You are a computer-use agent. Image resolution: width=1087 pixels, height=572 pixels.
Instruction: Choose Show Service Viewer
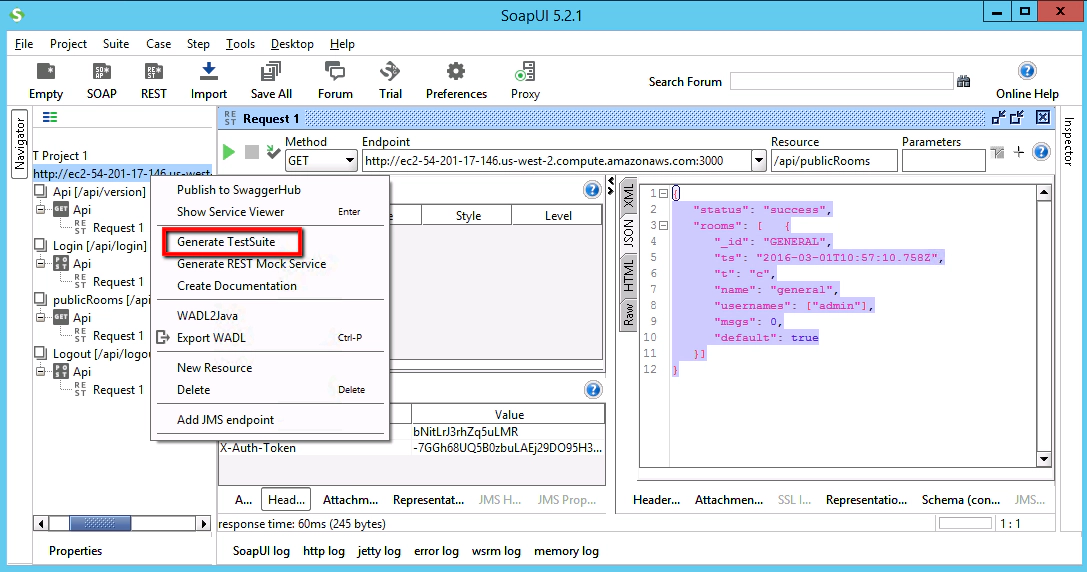[x=231, y=212]
